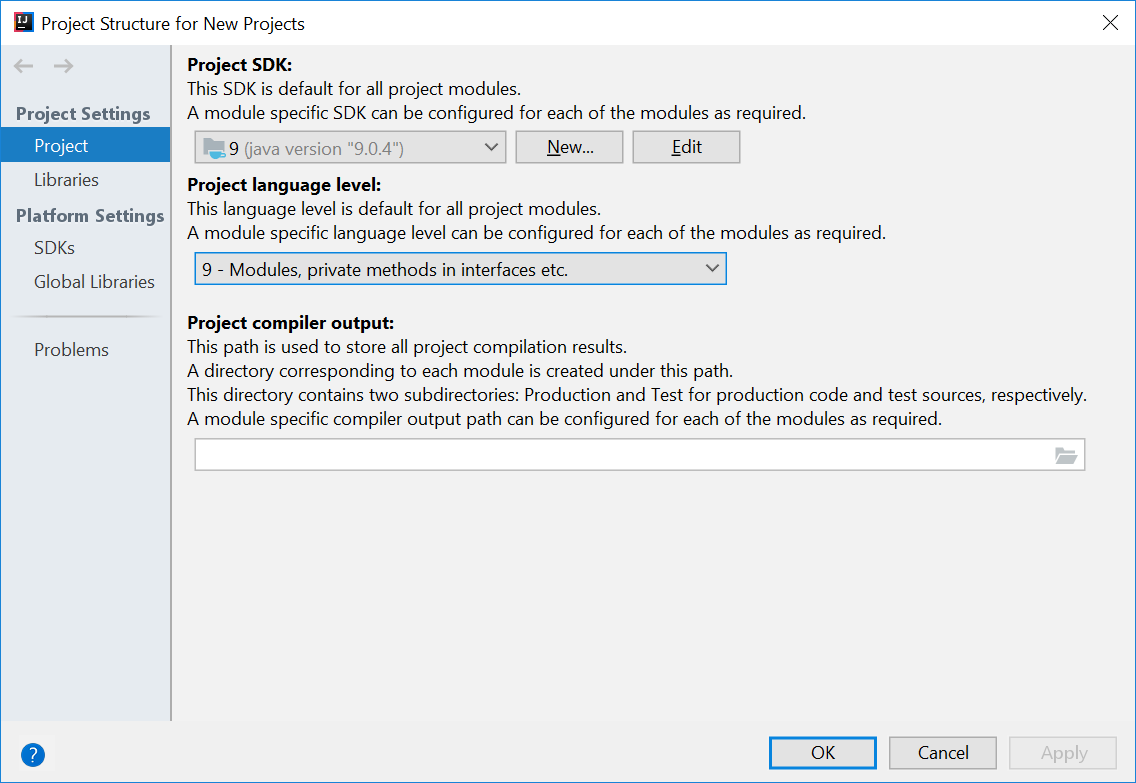Open the Project SDK dropdown

490,146
